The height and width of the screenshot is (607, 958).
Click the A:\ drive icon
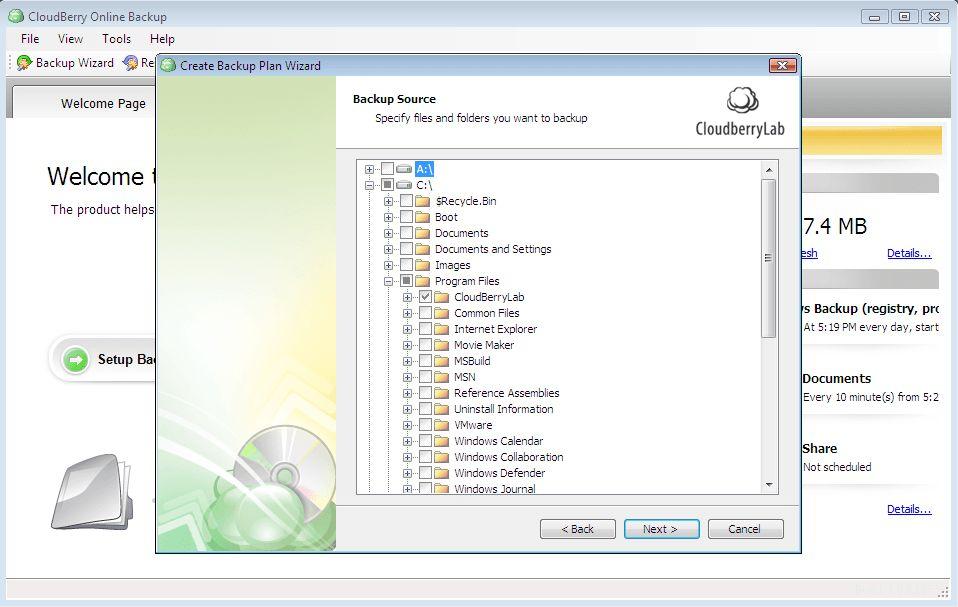(404, 169)
